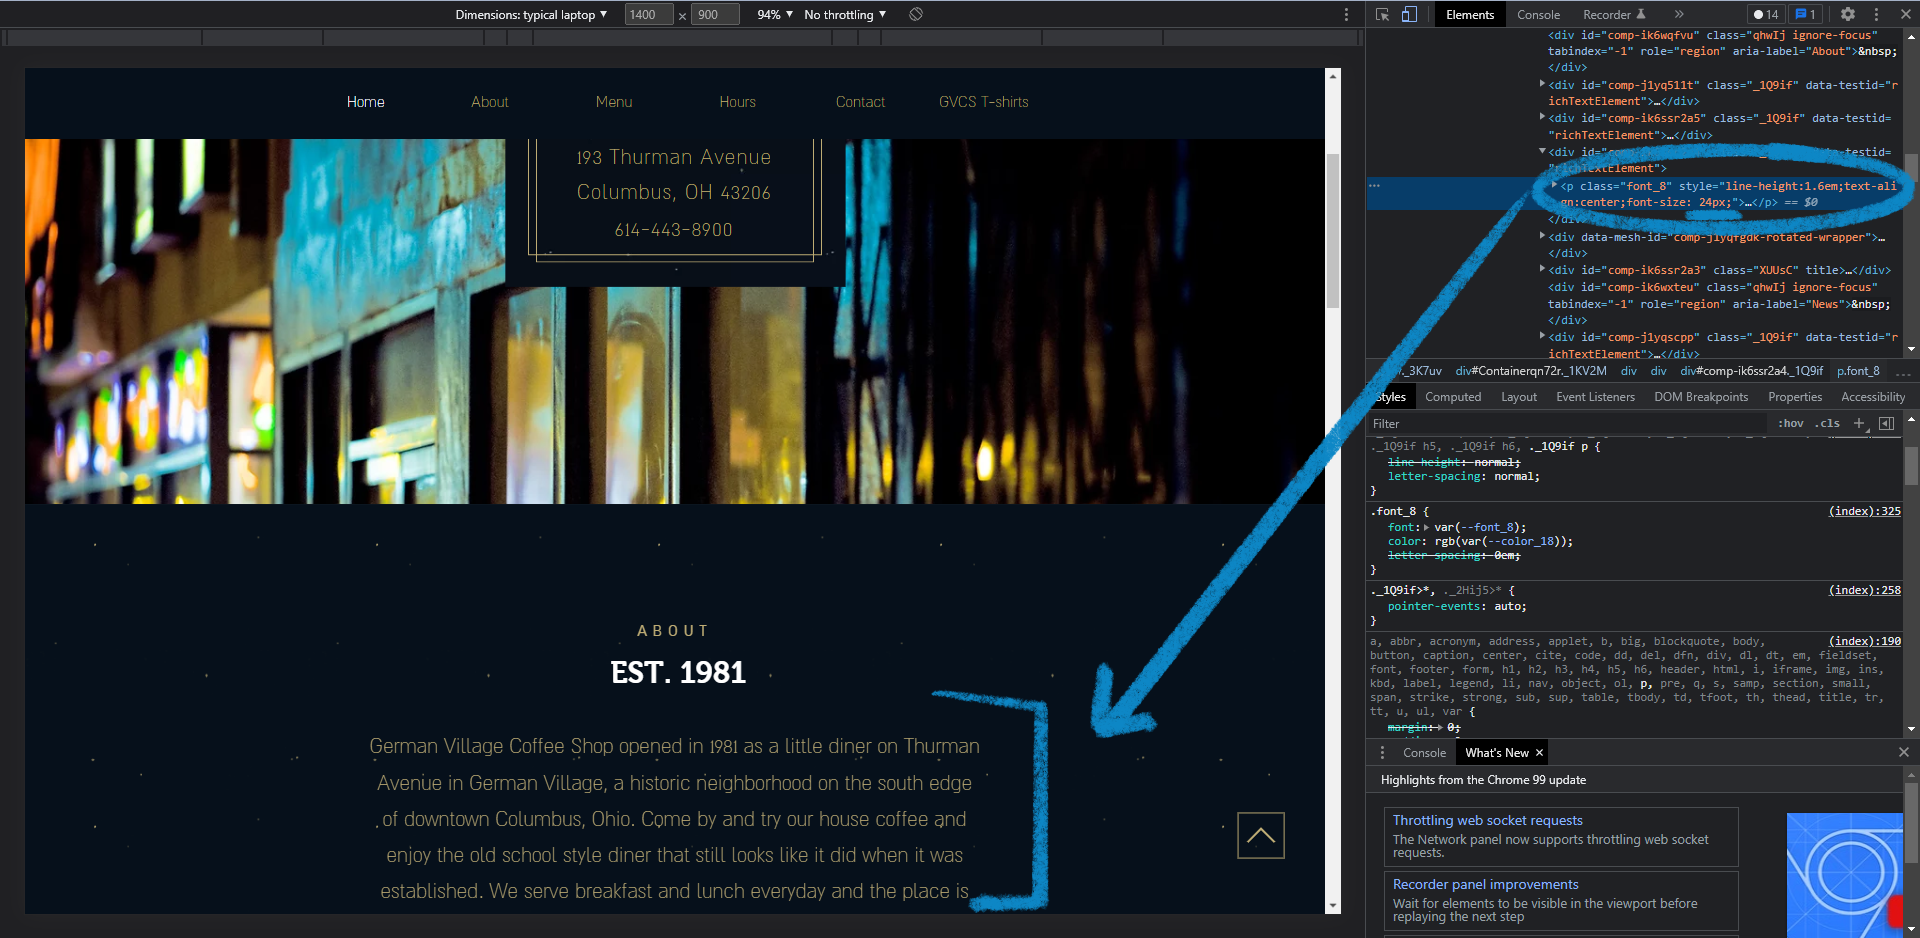Switch to the Elements tab
Image resolution: width=1920 pixels, height=938 pixels.
pos(1470,14)
